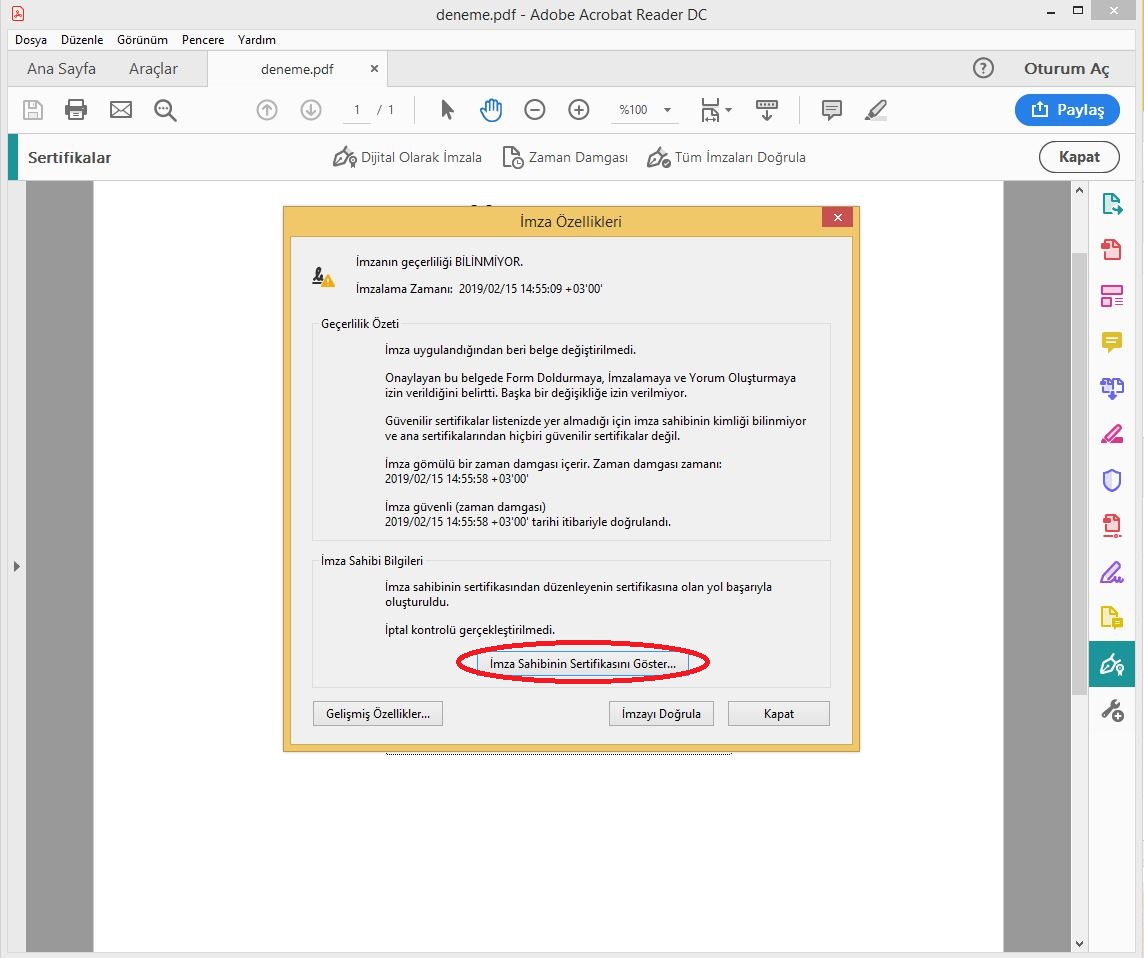This screenshot has height=958, width=1144.
Task: Open zoom level %100 dropdown
Action: [645, 110]
